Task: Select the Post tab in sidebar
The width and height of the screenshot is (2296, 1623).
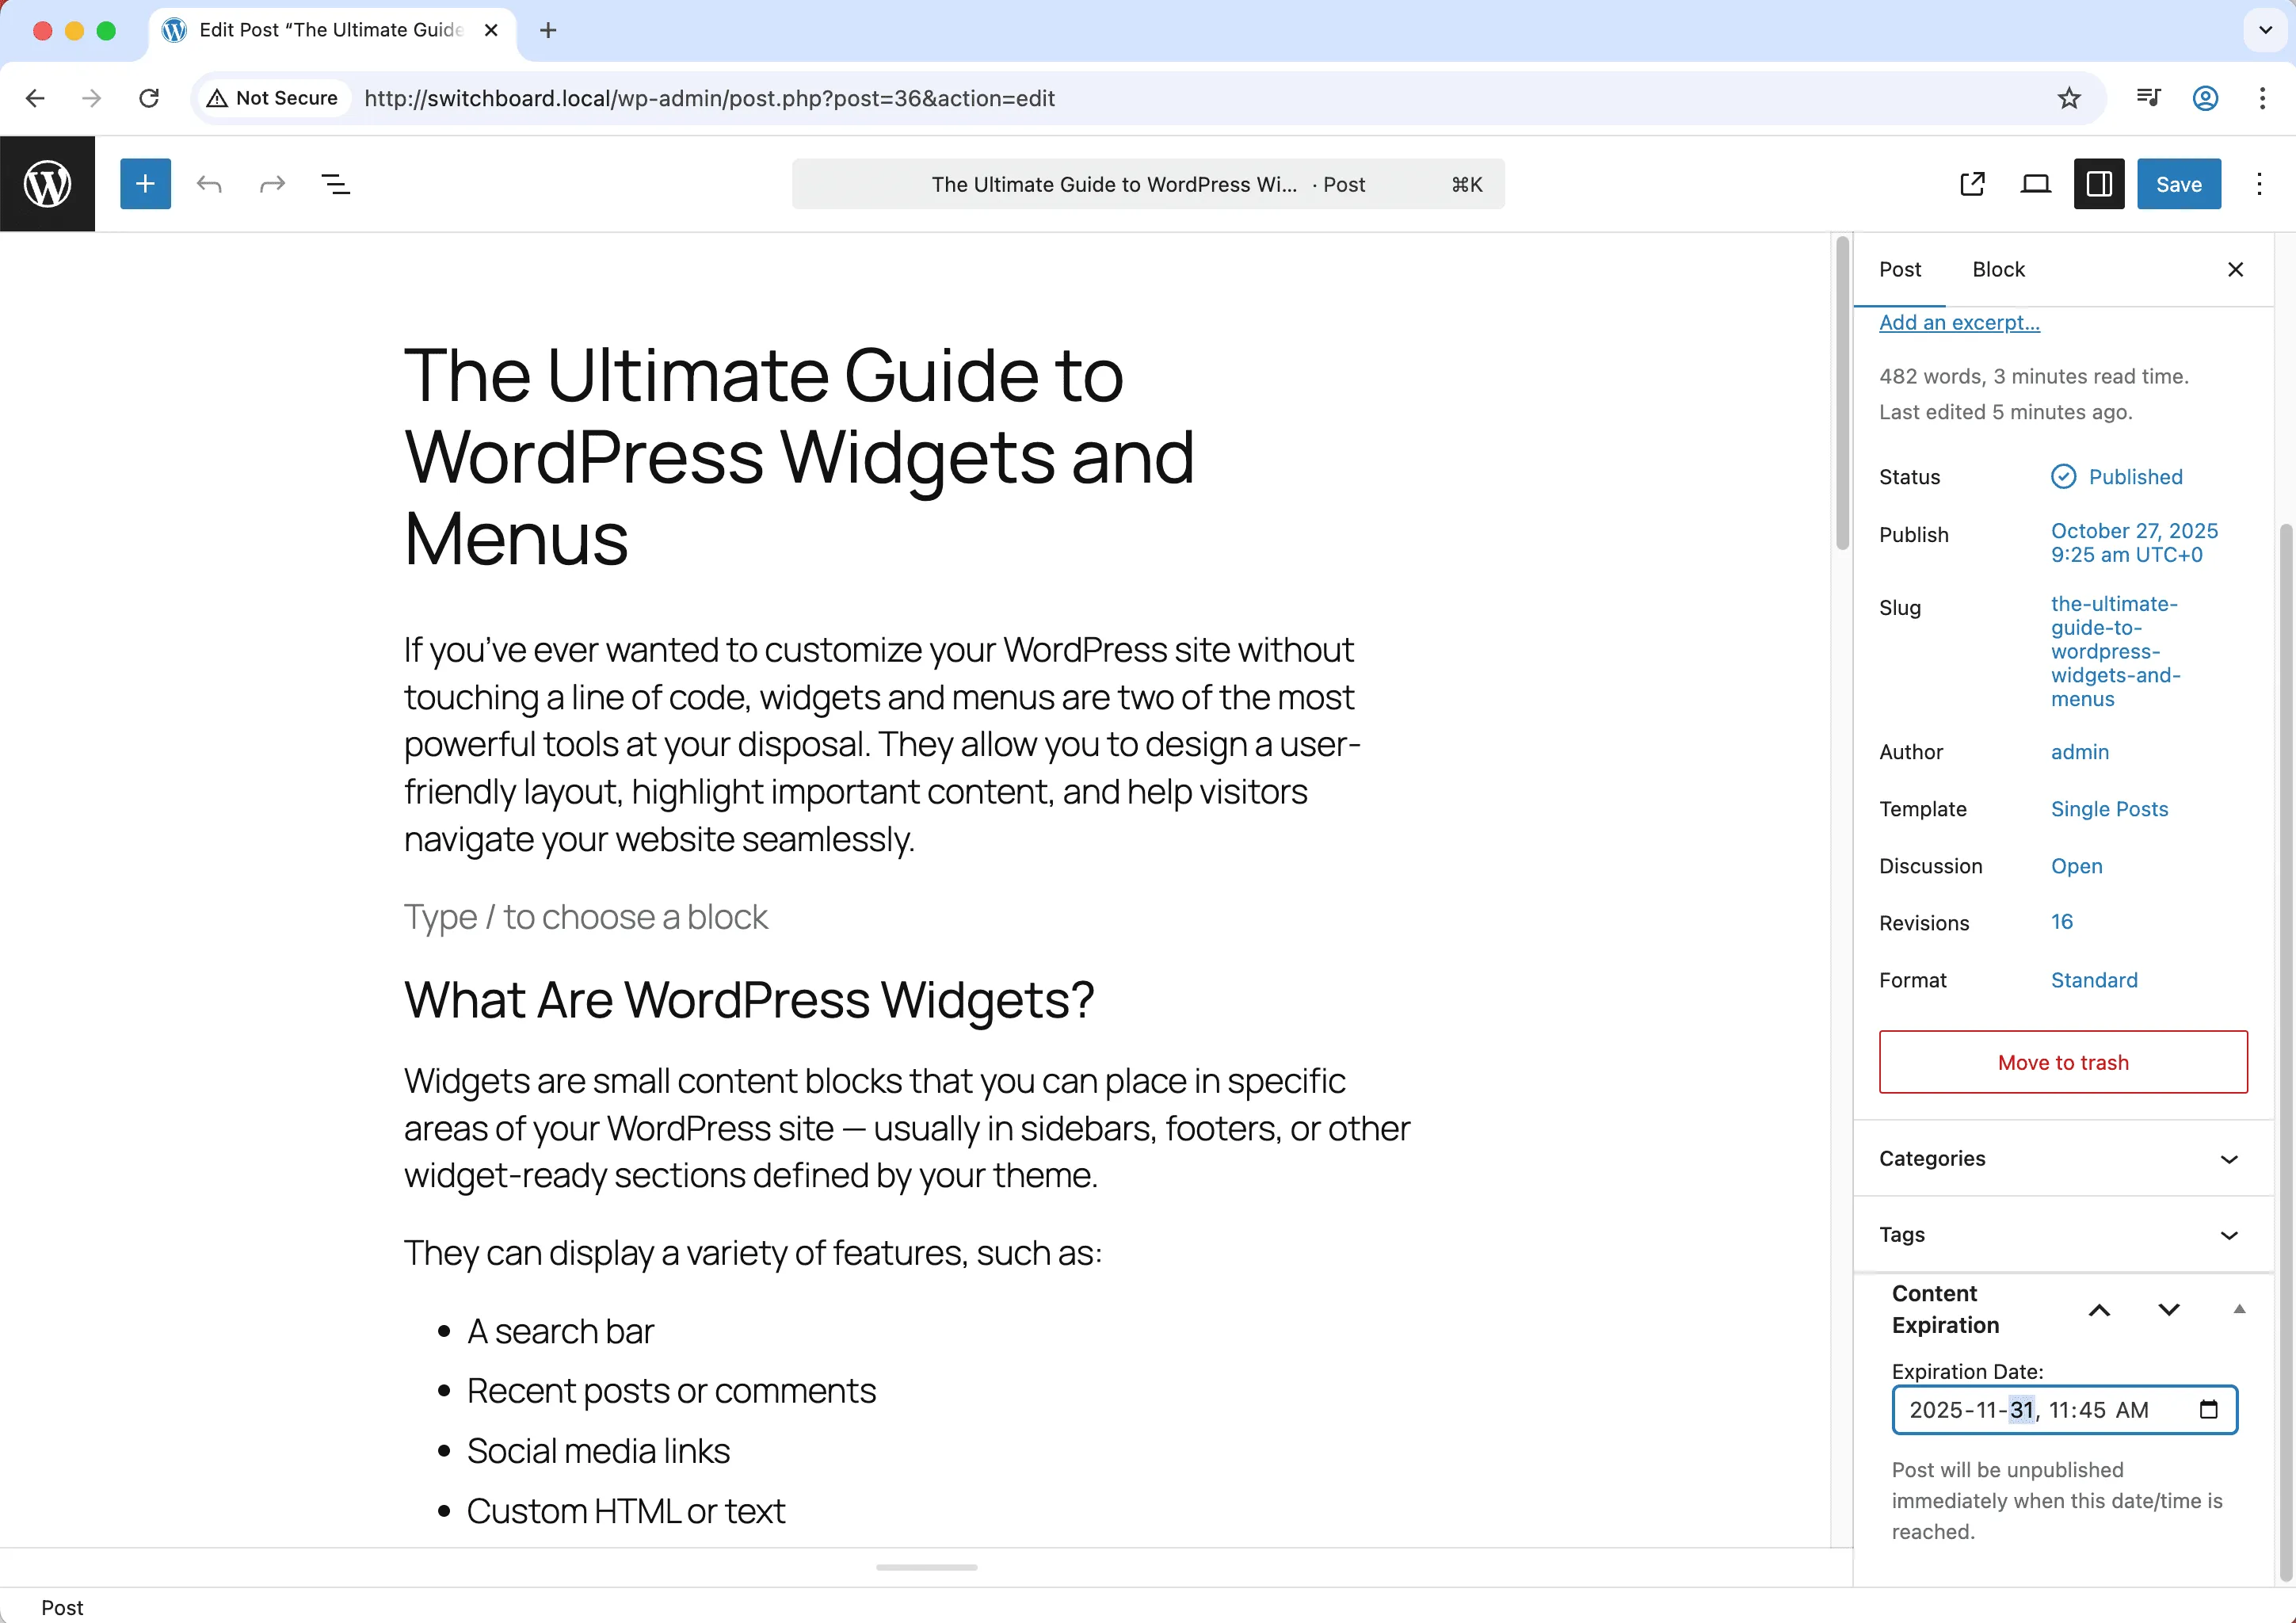Action: coord(1899,270)
